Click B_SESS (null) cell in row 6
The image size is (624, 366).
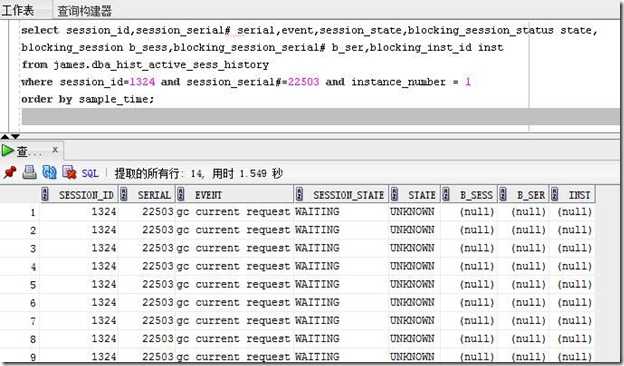pyautogui.click(x=470, y=303)
